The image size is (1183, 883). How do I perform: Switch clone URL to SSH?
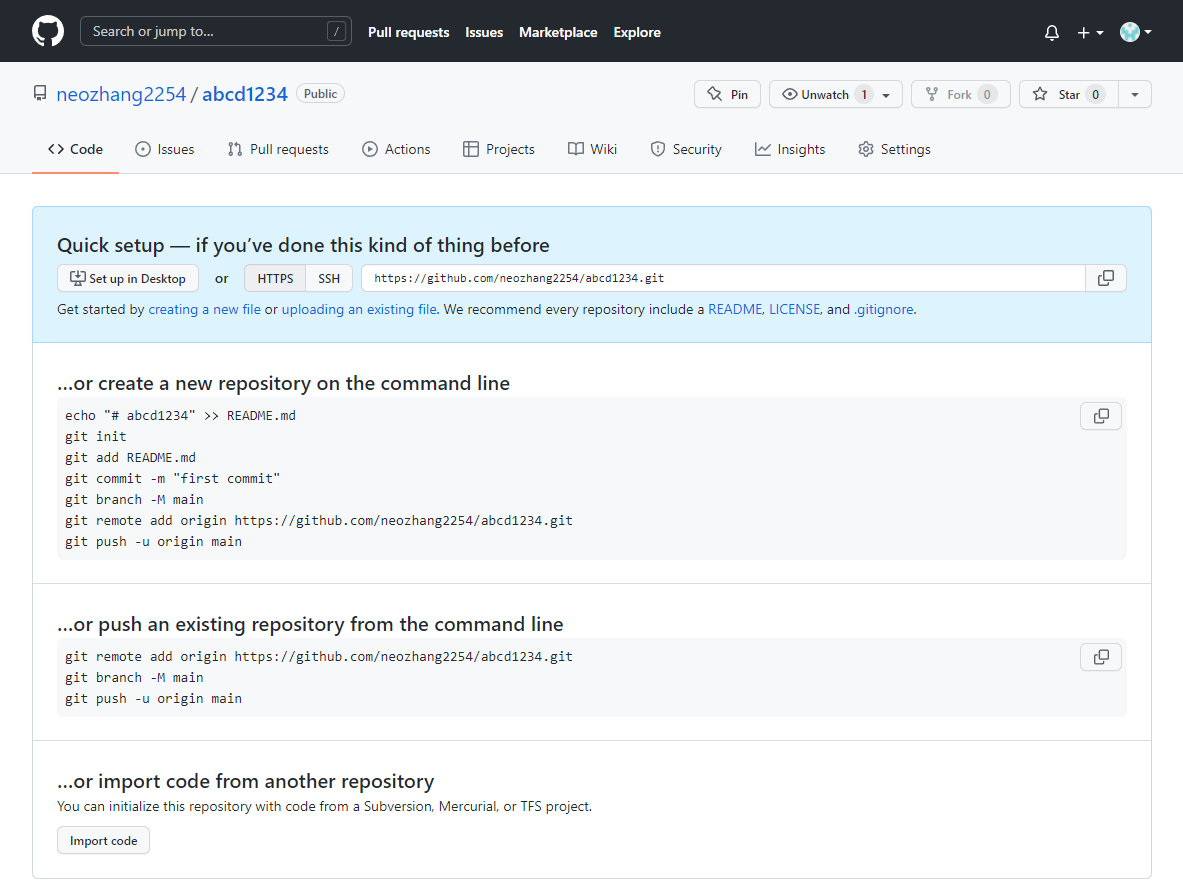[329, 279]
